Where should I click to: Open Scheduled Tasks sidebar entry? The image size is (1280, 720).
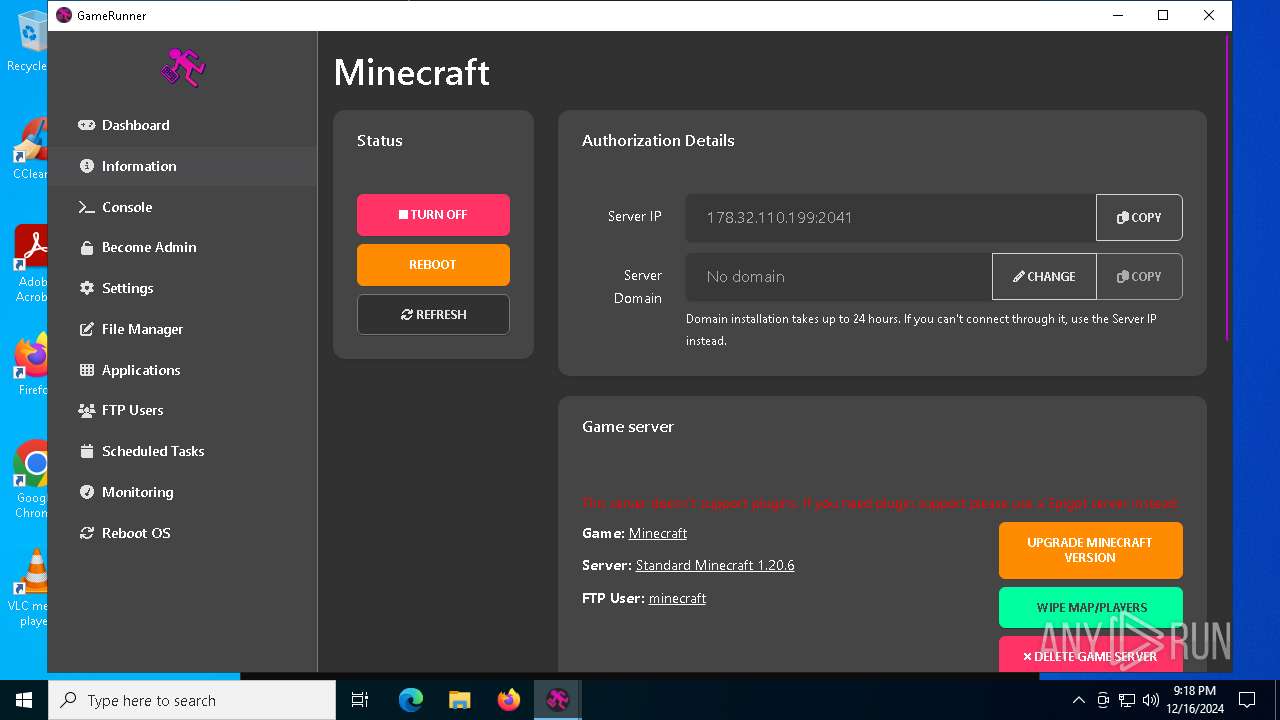[x=182, y=451]
